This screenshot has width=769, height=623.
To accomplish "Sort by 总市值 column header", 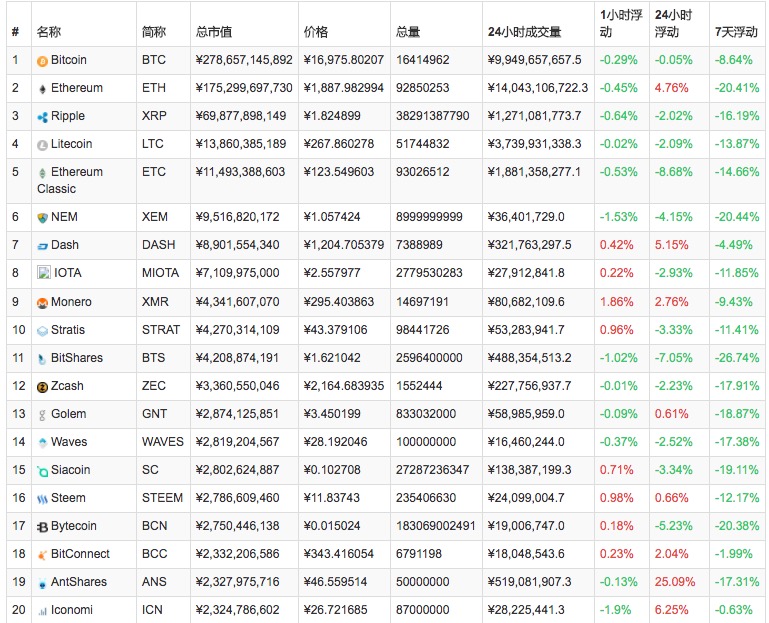I will pos(215,32).
